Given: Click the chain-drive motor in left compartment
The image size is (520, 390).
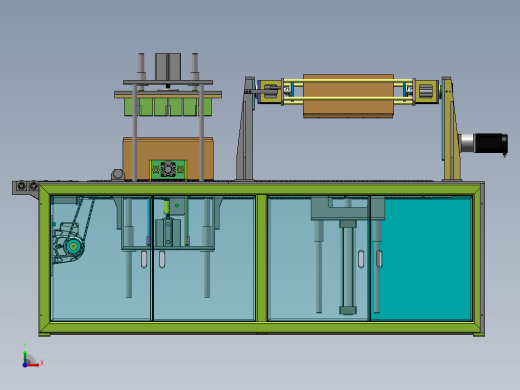Looking at the screenshot, I should pyautogui.click(x=68, y=243).
